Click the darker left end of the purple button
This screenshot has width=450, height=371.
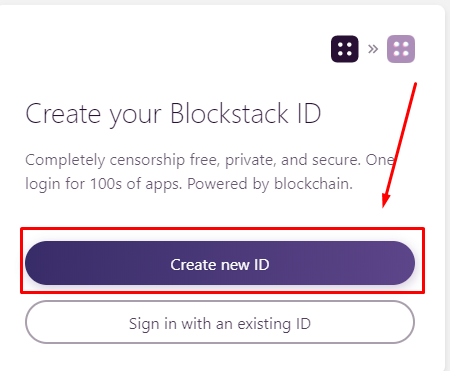tap(43, 263)
